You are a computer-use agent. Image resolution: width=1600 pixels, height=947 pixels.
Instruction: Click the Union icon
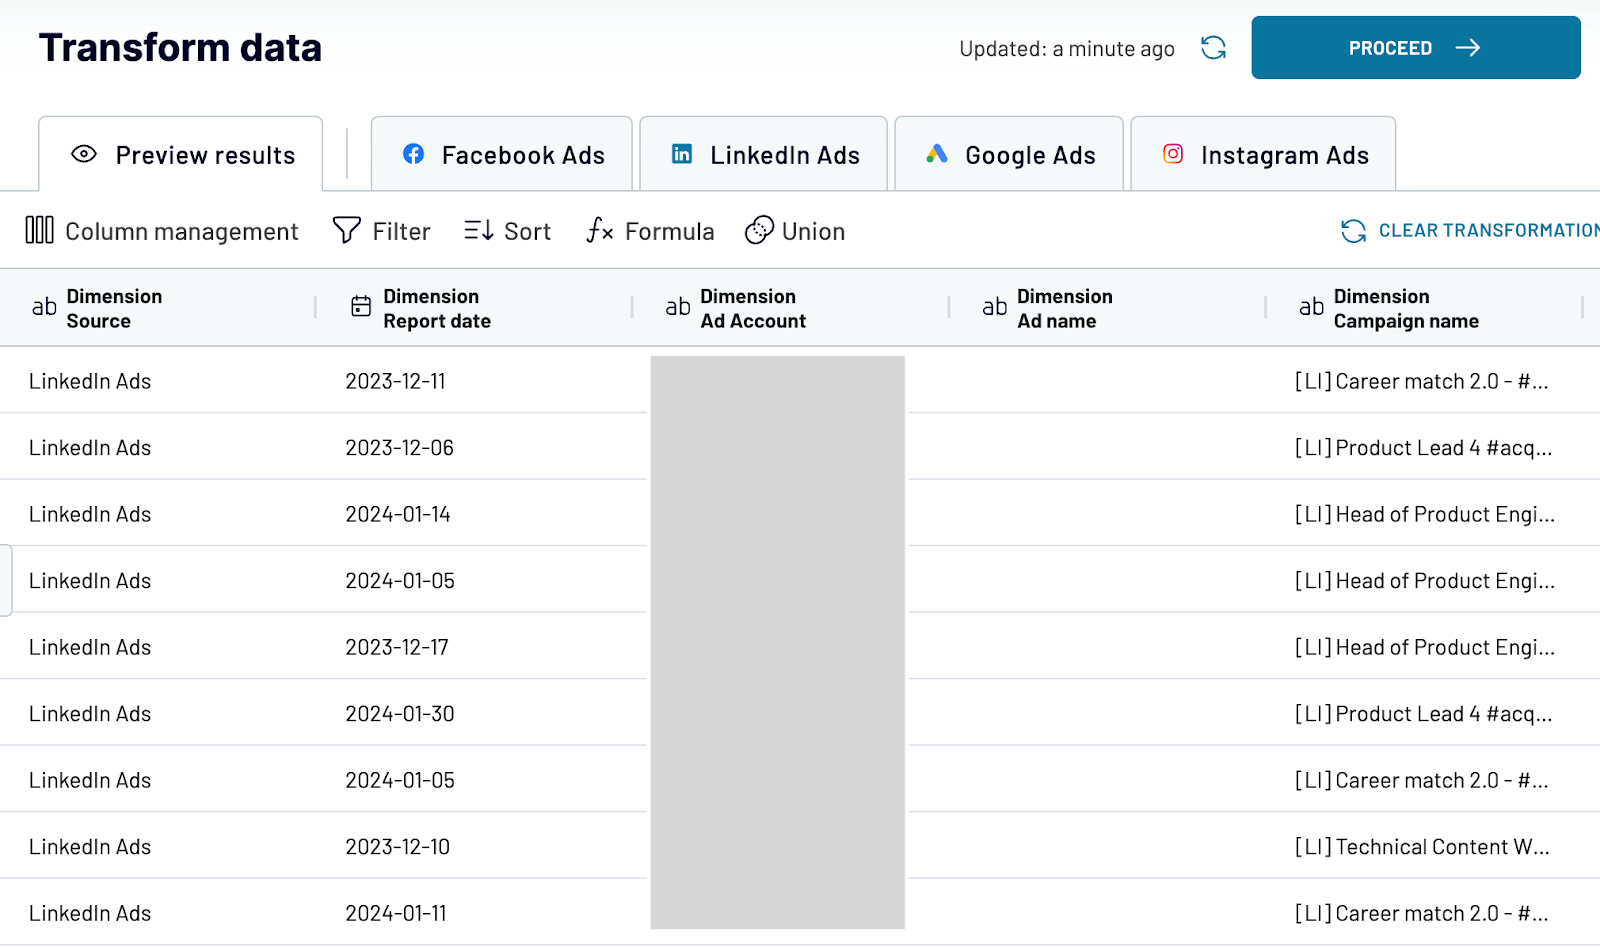point(759,230)
